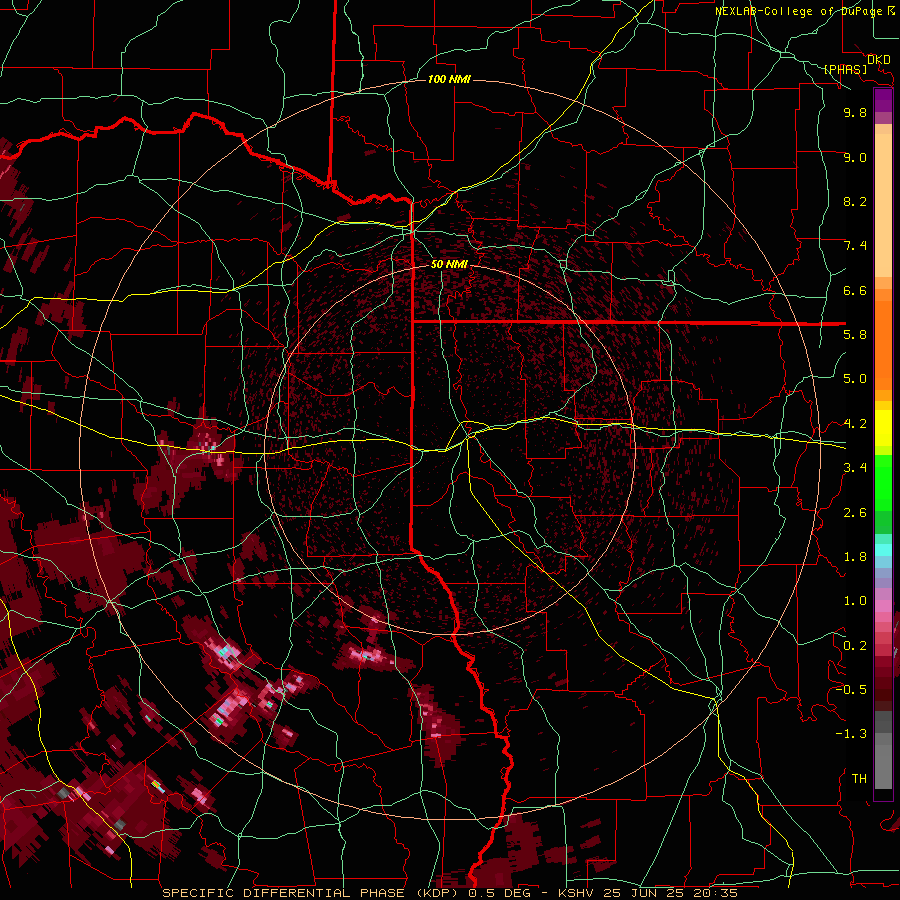Image resolution: width=900 pixels, height=900 pixels.
Task: Select the "[PHAS]" label above the color bar
Action: coord(845,70)
